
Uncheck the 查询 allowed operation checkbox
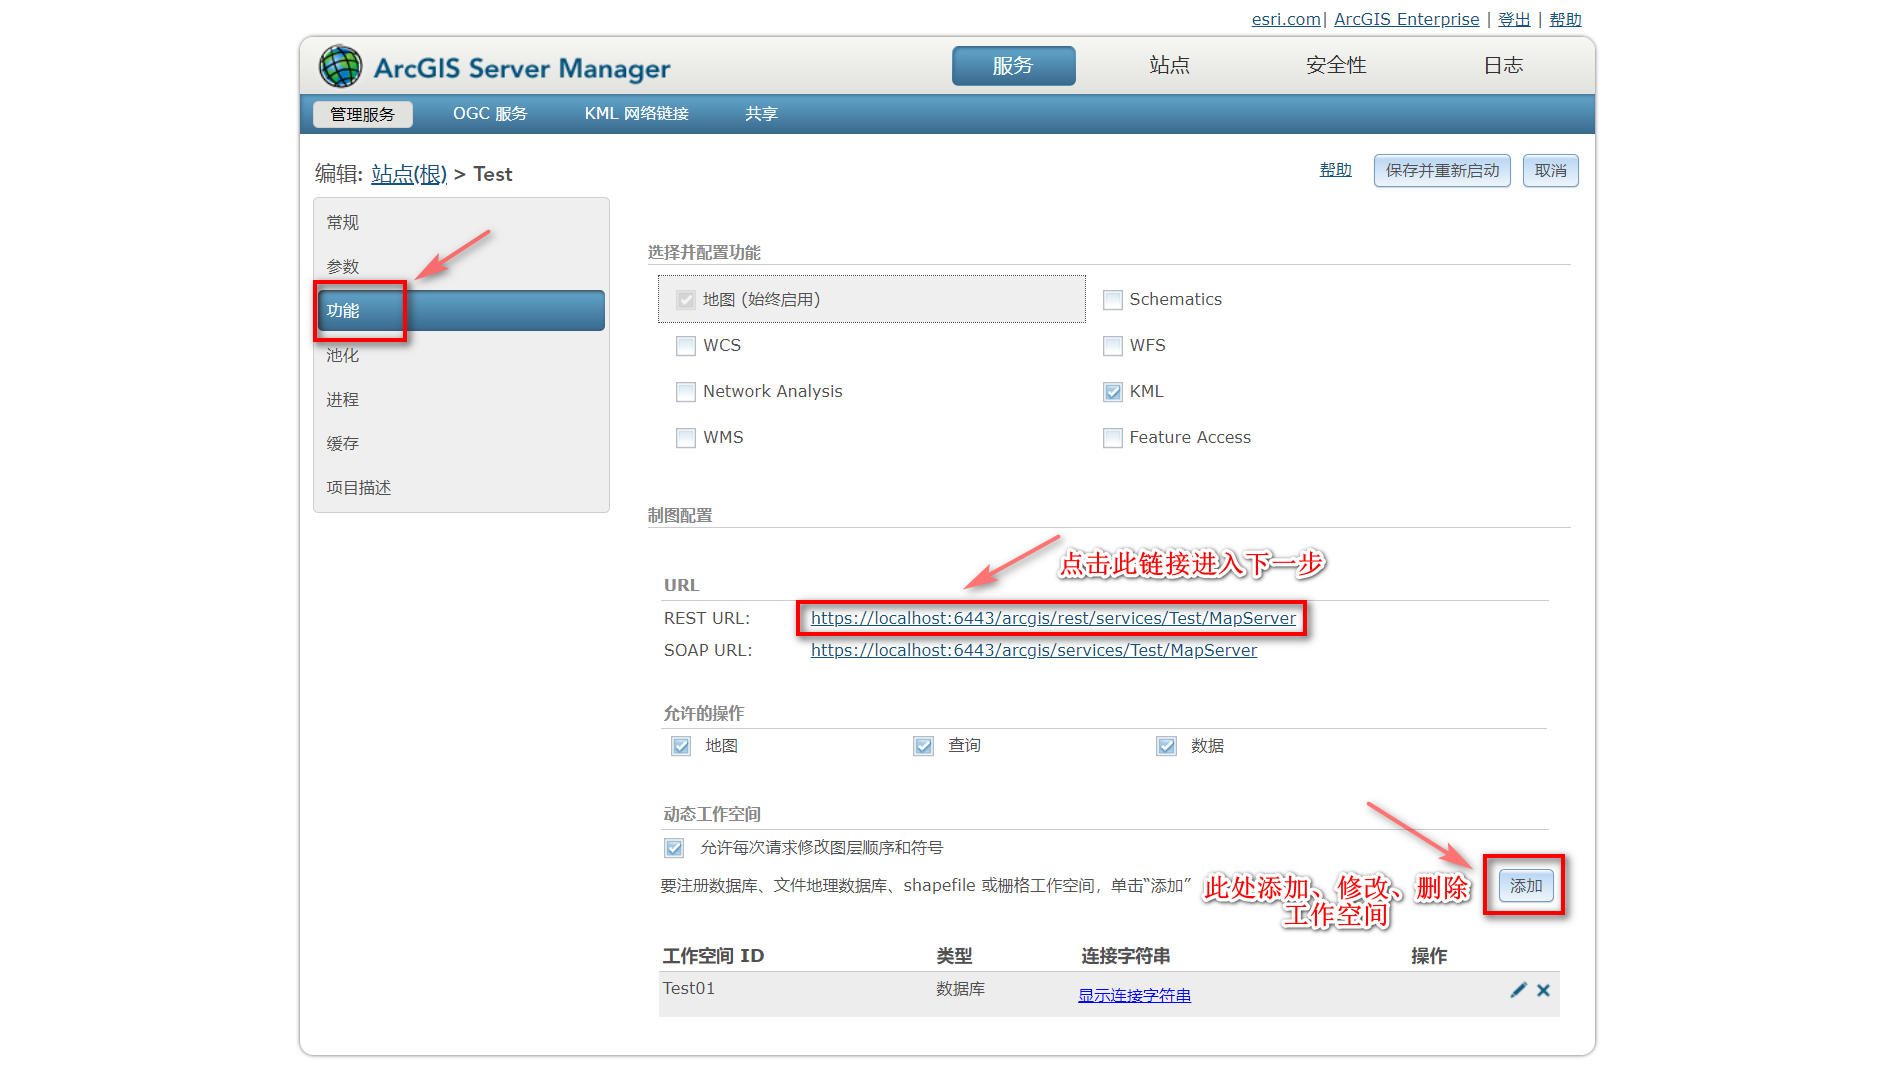(924, 746)
